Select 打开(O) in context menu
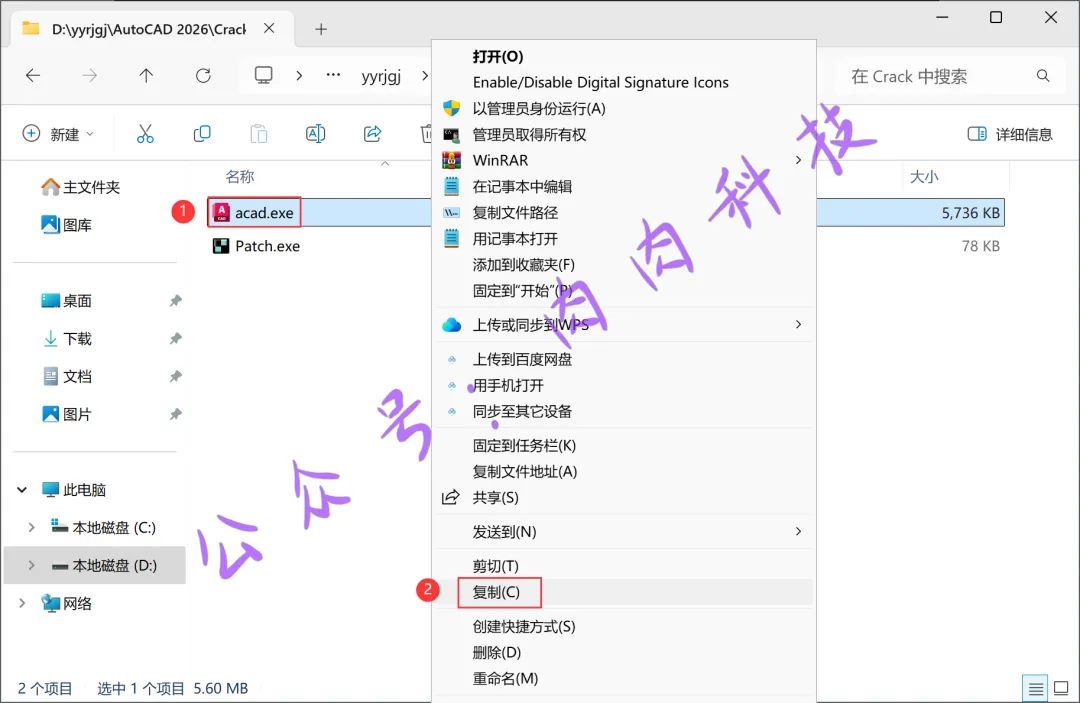This screenshot has height=703, width=1080. point(498,56)
